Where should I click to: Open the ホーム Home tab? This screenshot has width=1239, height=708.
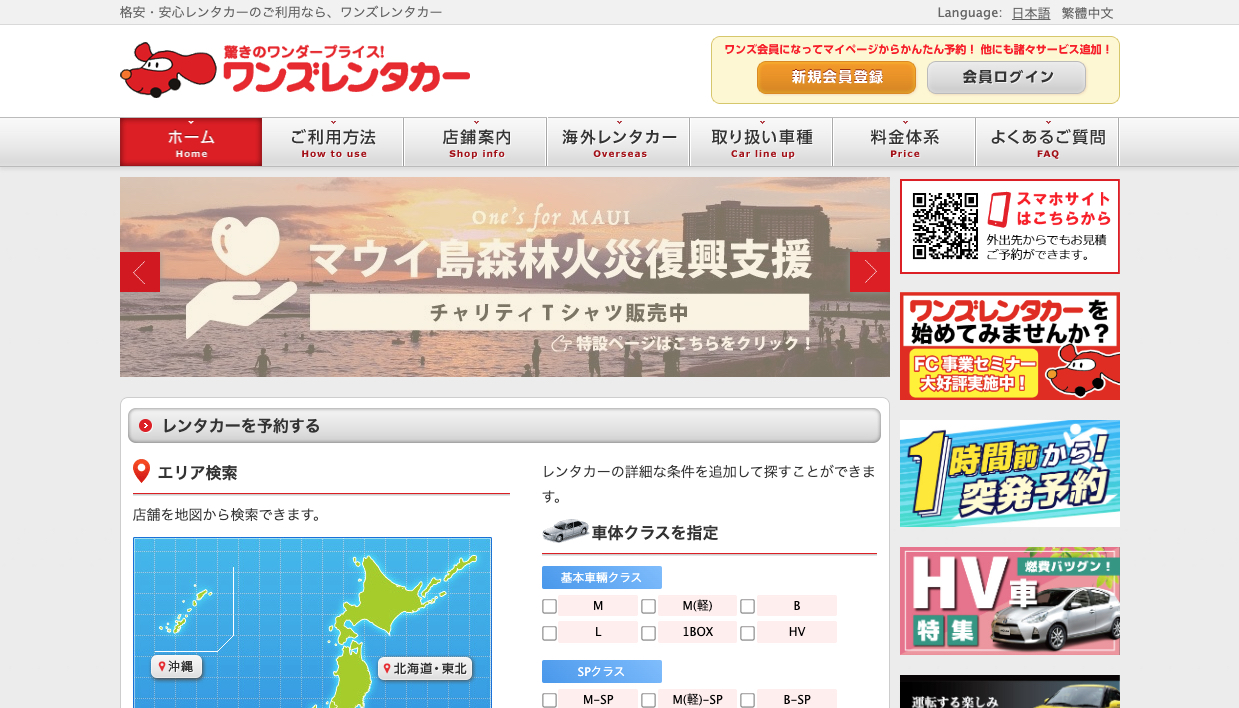(x=191, y=142)
